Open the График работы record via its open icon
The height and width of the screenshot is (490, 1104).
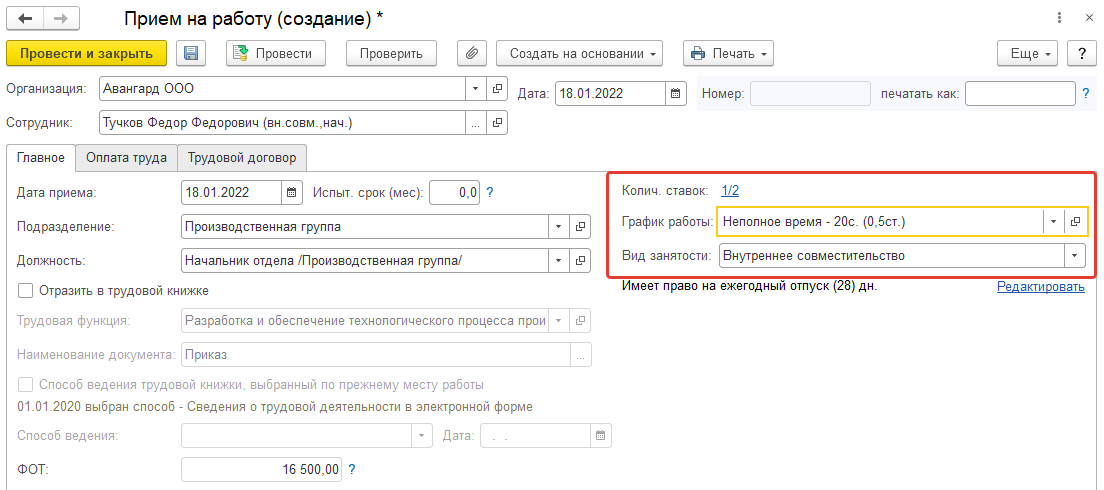(1076, 221)
